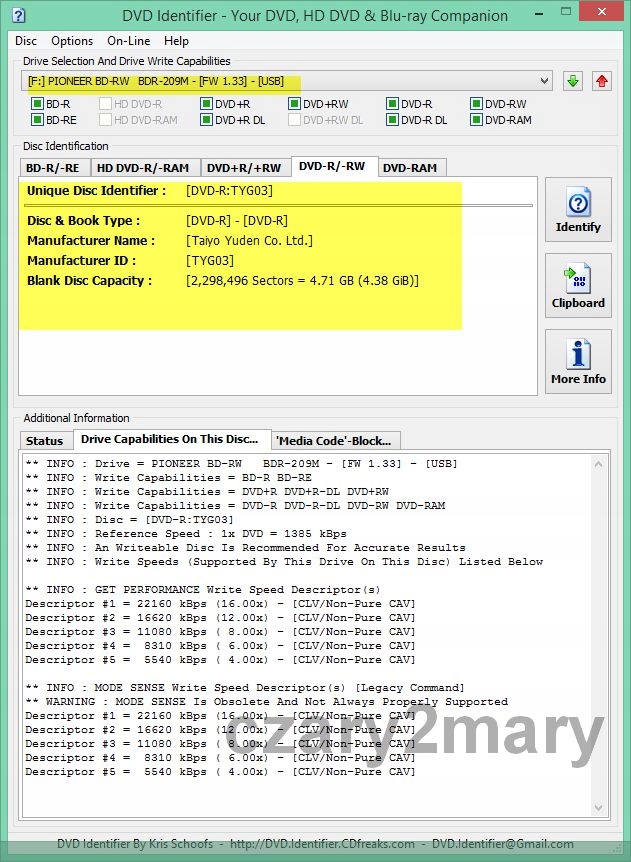Switch to the DVD+R/+RW tab
Viewport: 631px width, 862px height.
pos(245,168)
